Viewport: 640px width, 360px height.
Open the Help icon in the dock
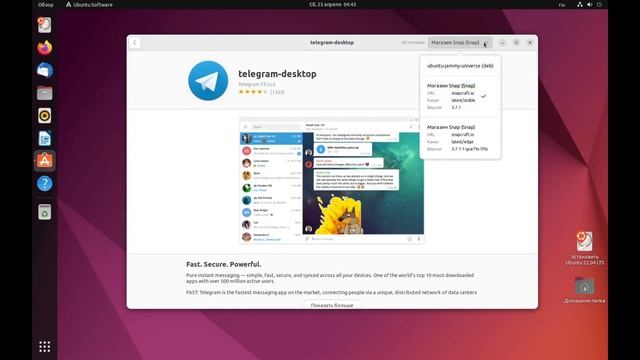pyautogui.click(x=44, y=184)
